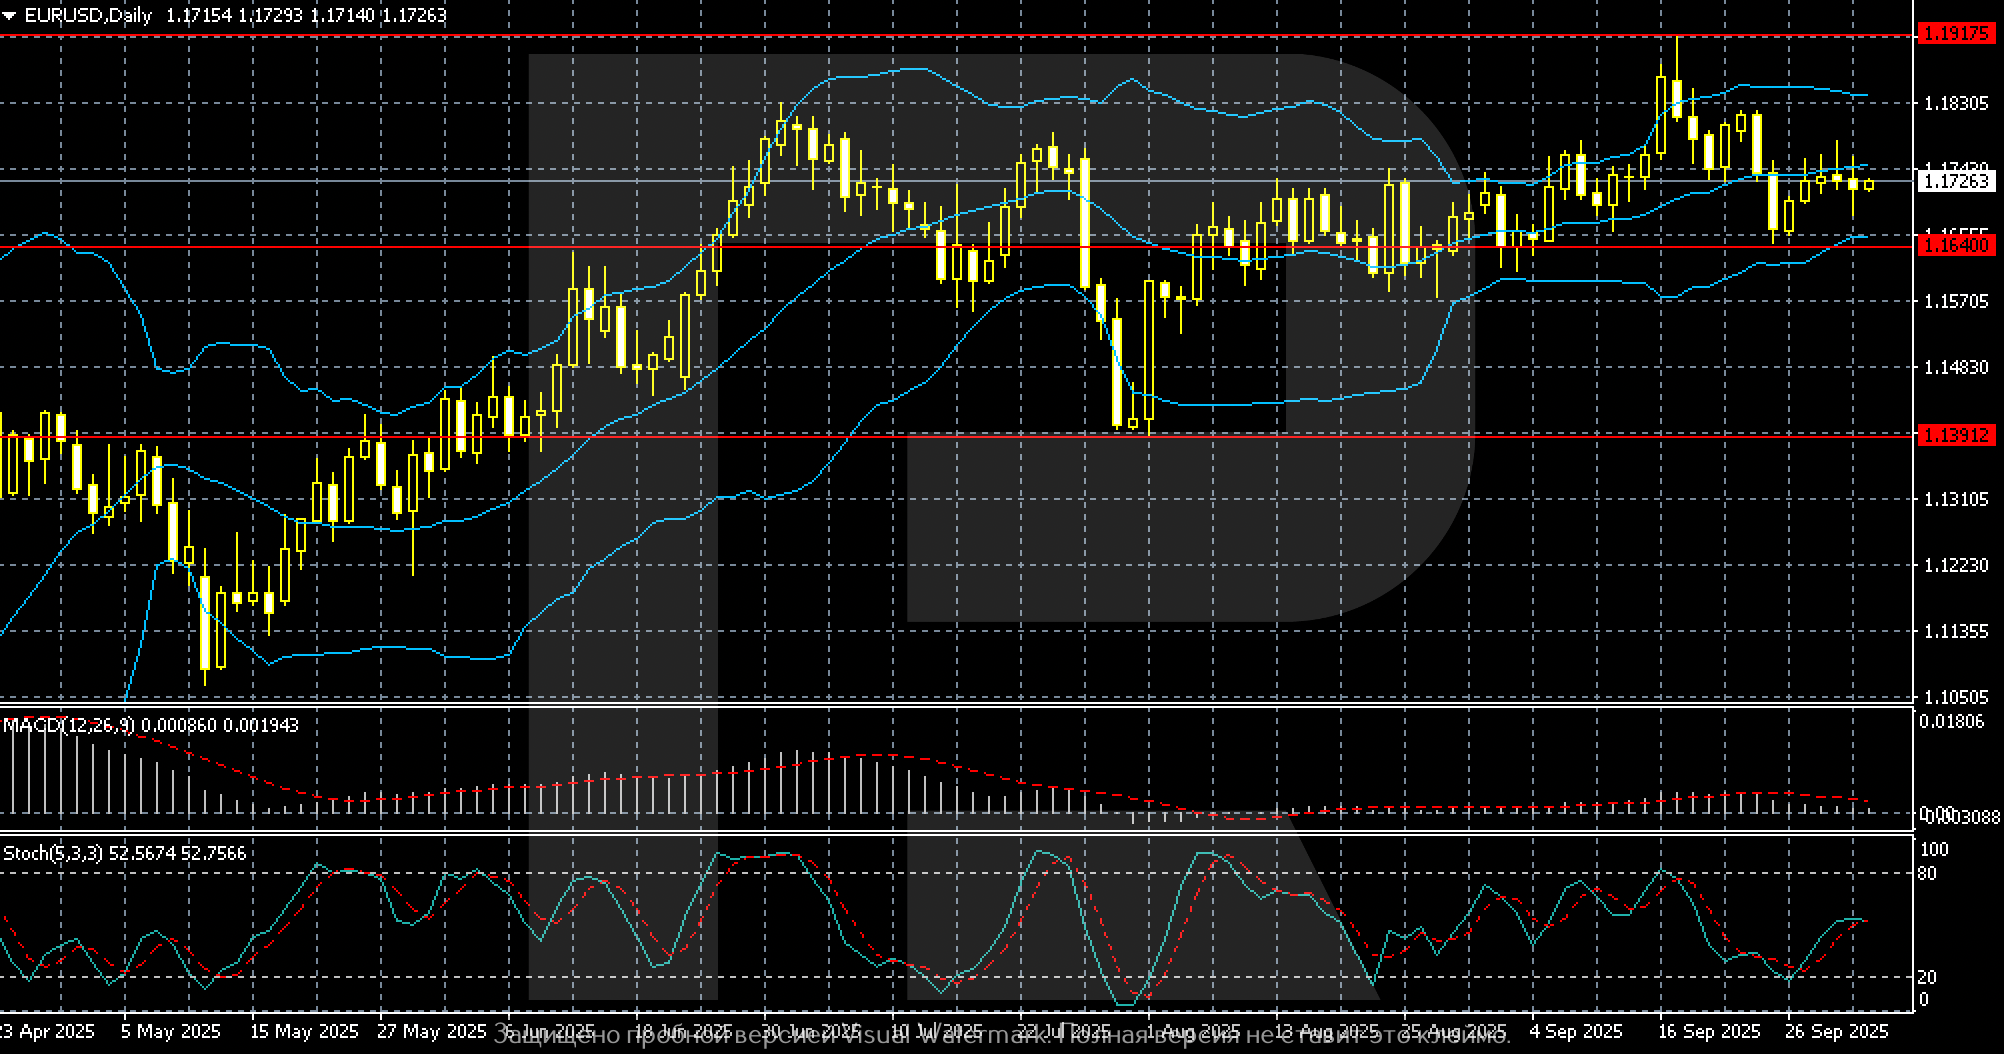Click the 27 May 2025 date label
This screenshot has width=2004, height=1054.
[432, 1031]
